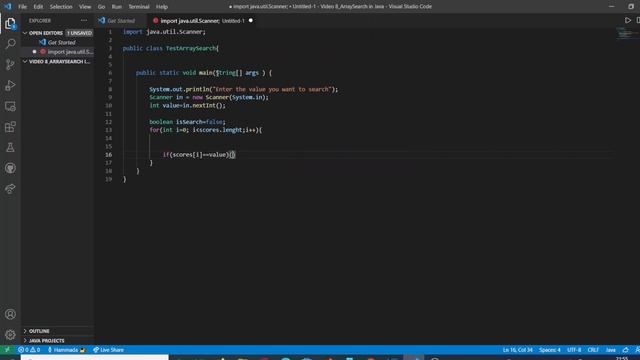Change language mode via Java
The image size is (640, 360).
tap(611, 350)
